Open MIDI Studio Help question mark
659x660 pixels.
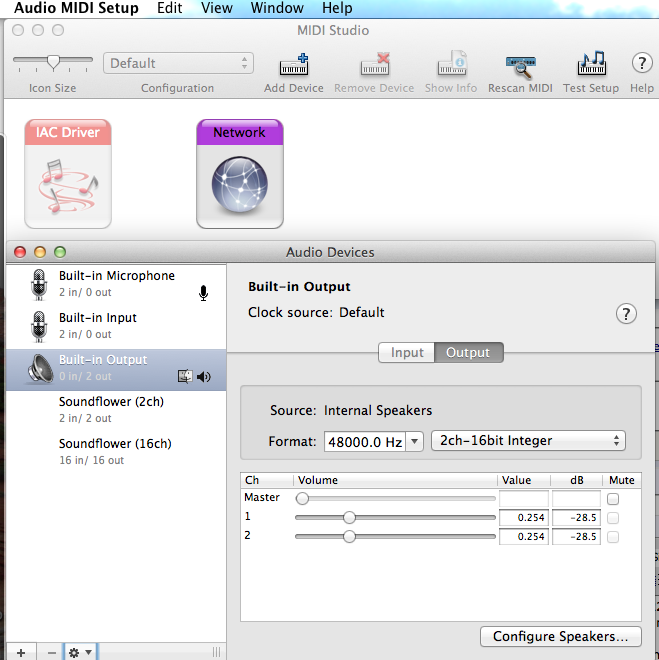click(x=642, y=63)
